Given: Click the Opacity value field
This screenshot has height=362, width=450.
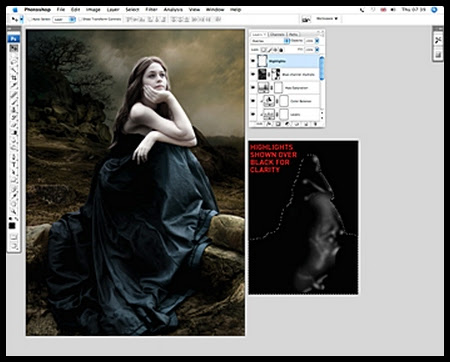Looking at the screenshot, I should pos(310,41).
